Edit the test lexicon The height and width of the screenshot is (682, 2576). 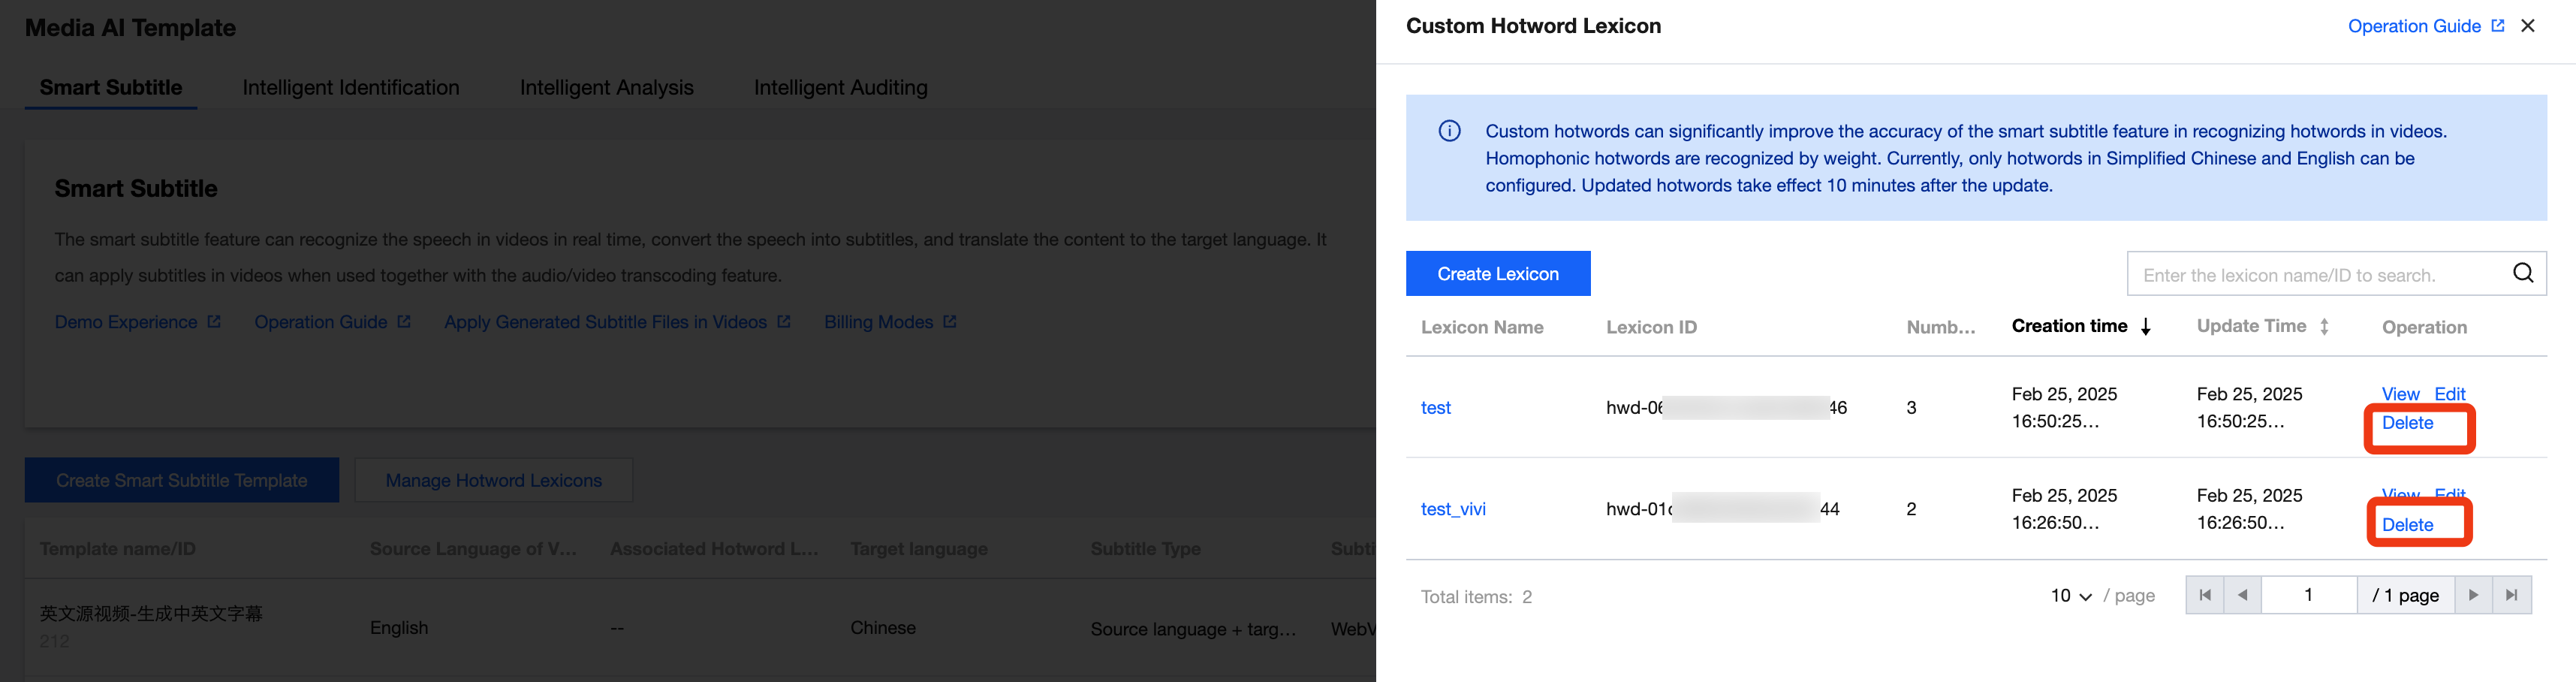(x=2449, y=394)
